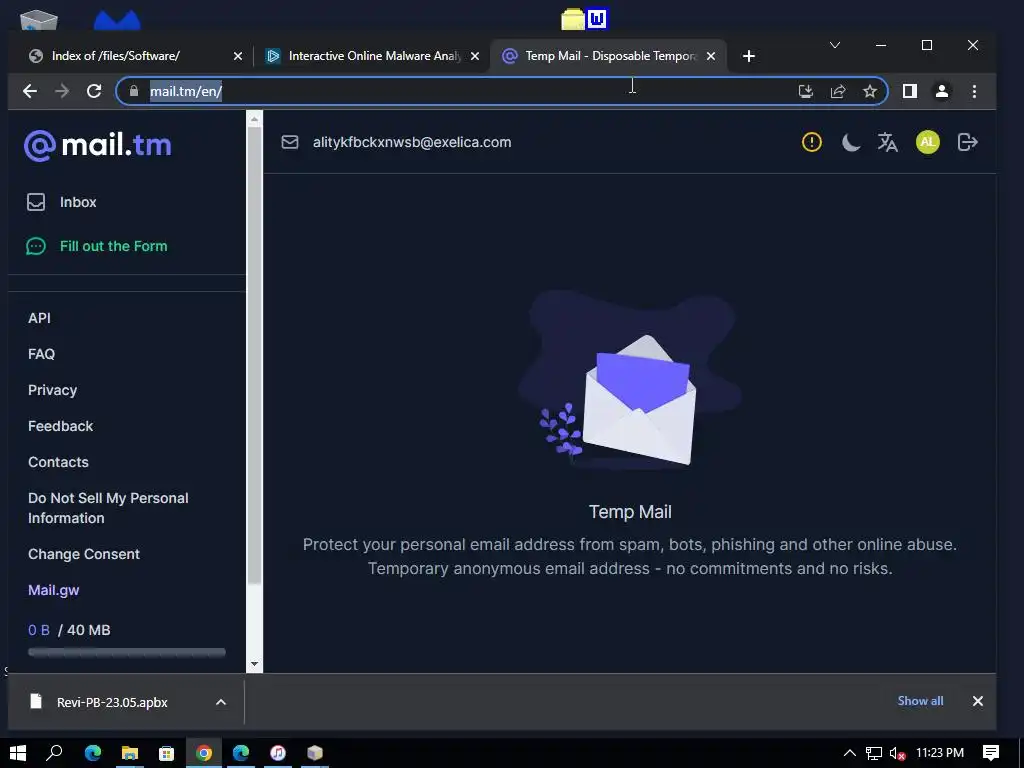Toggle dark mode moon icon

click(850, 142)
